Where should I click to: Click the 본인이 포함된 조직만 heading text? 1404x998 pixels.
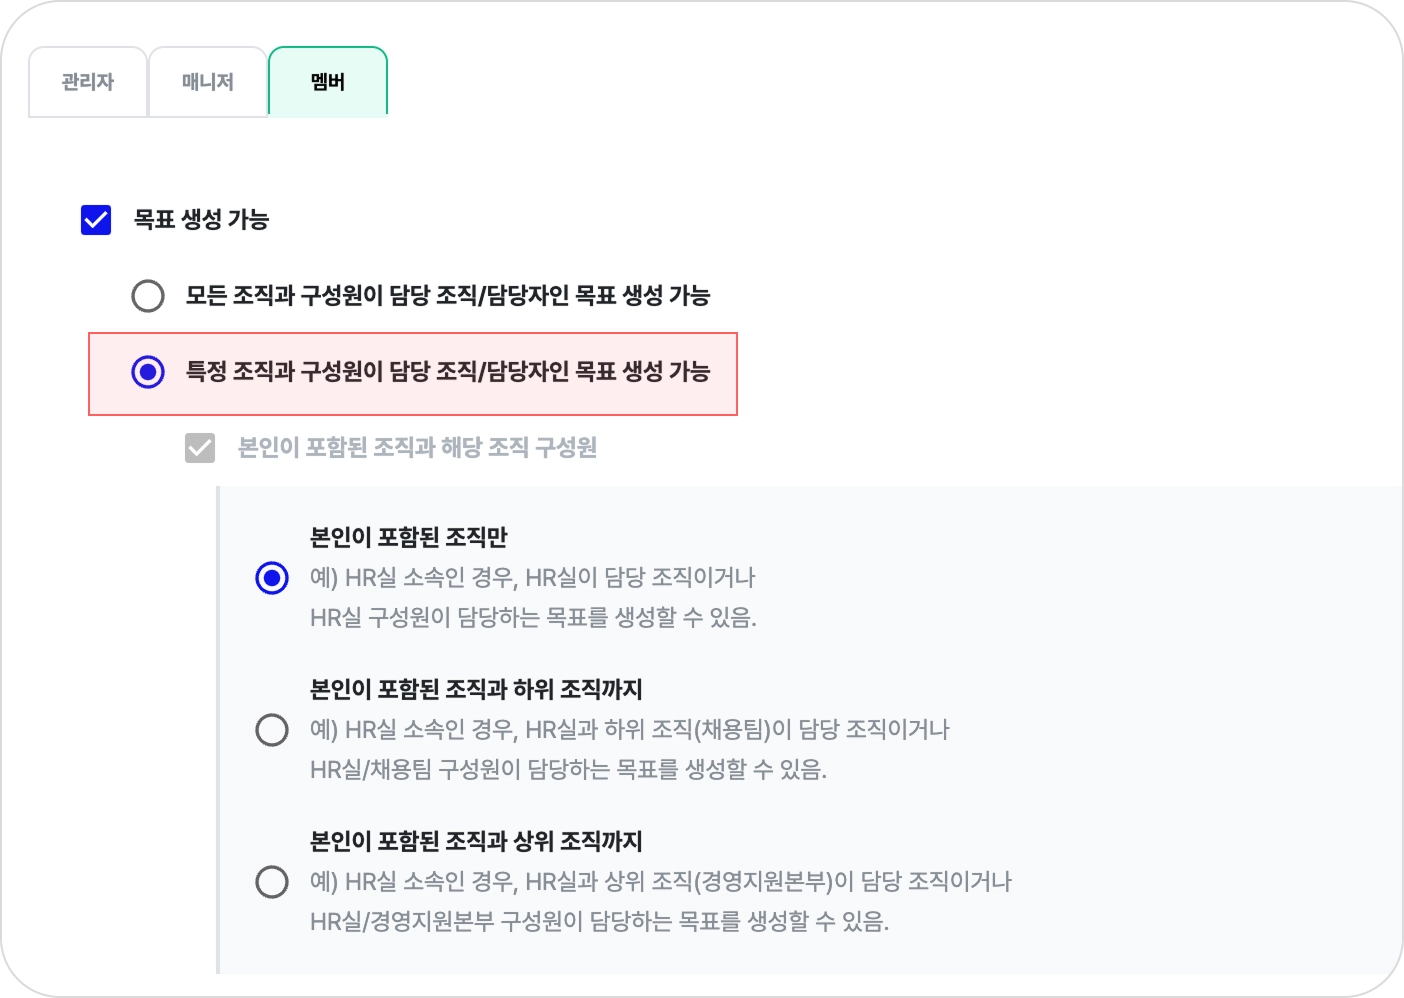pos(408,537)
